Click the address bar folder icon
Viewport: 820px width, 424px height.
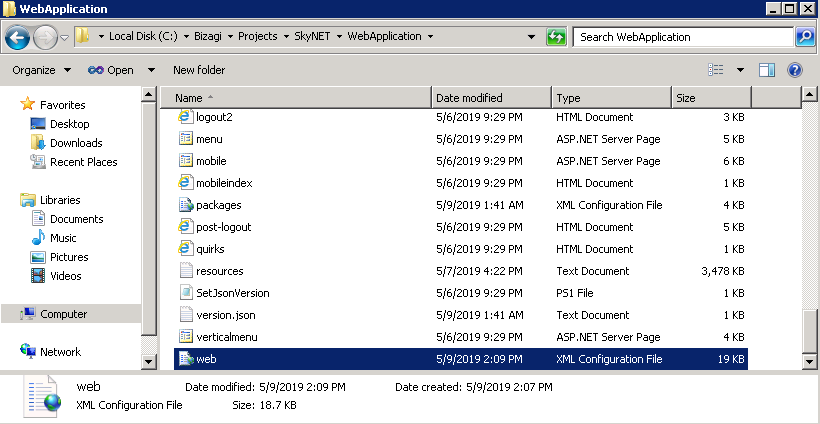click(83, 36)
